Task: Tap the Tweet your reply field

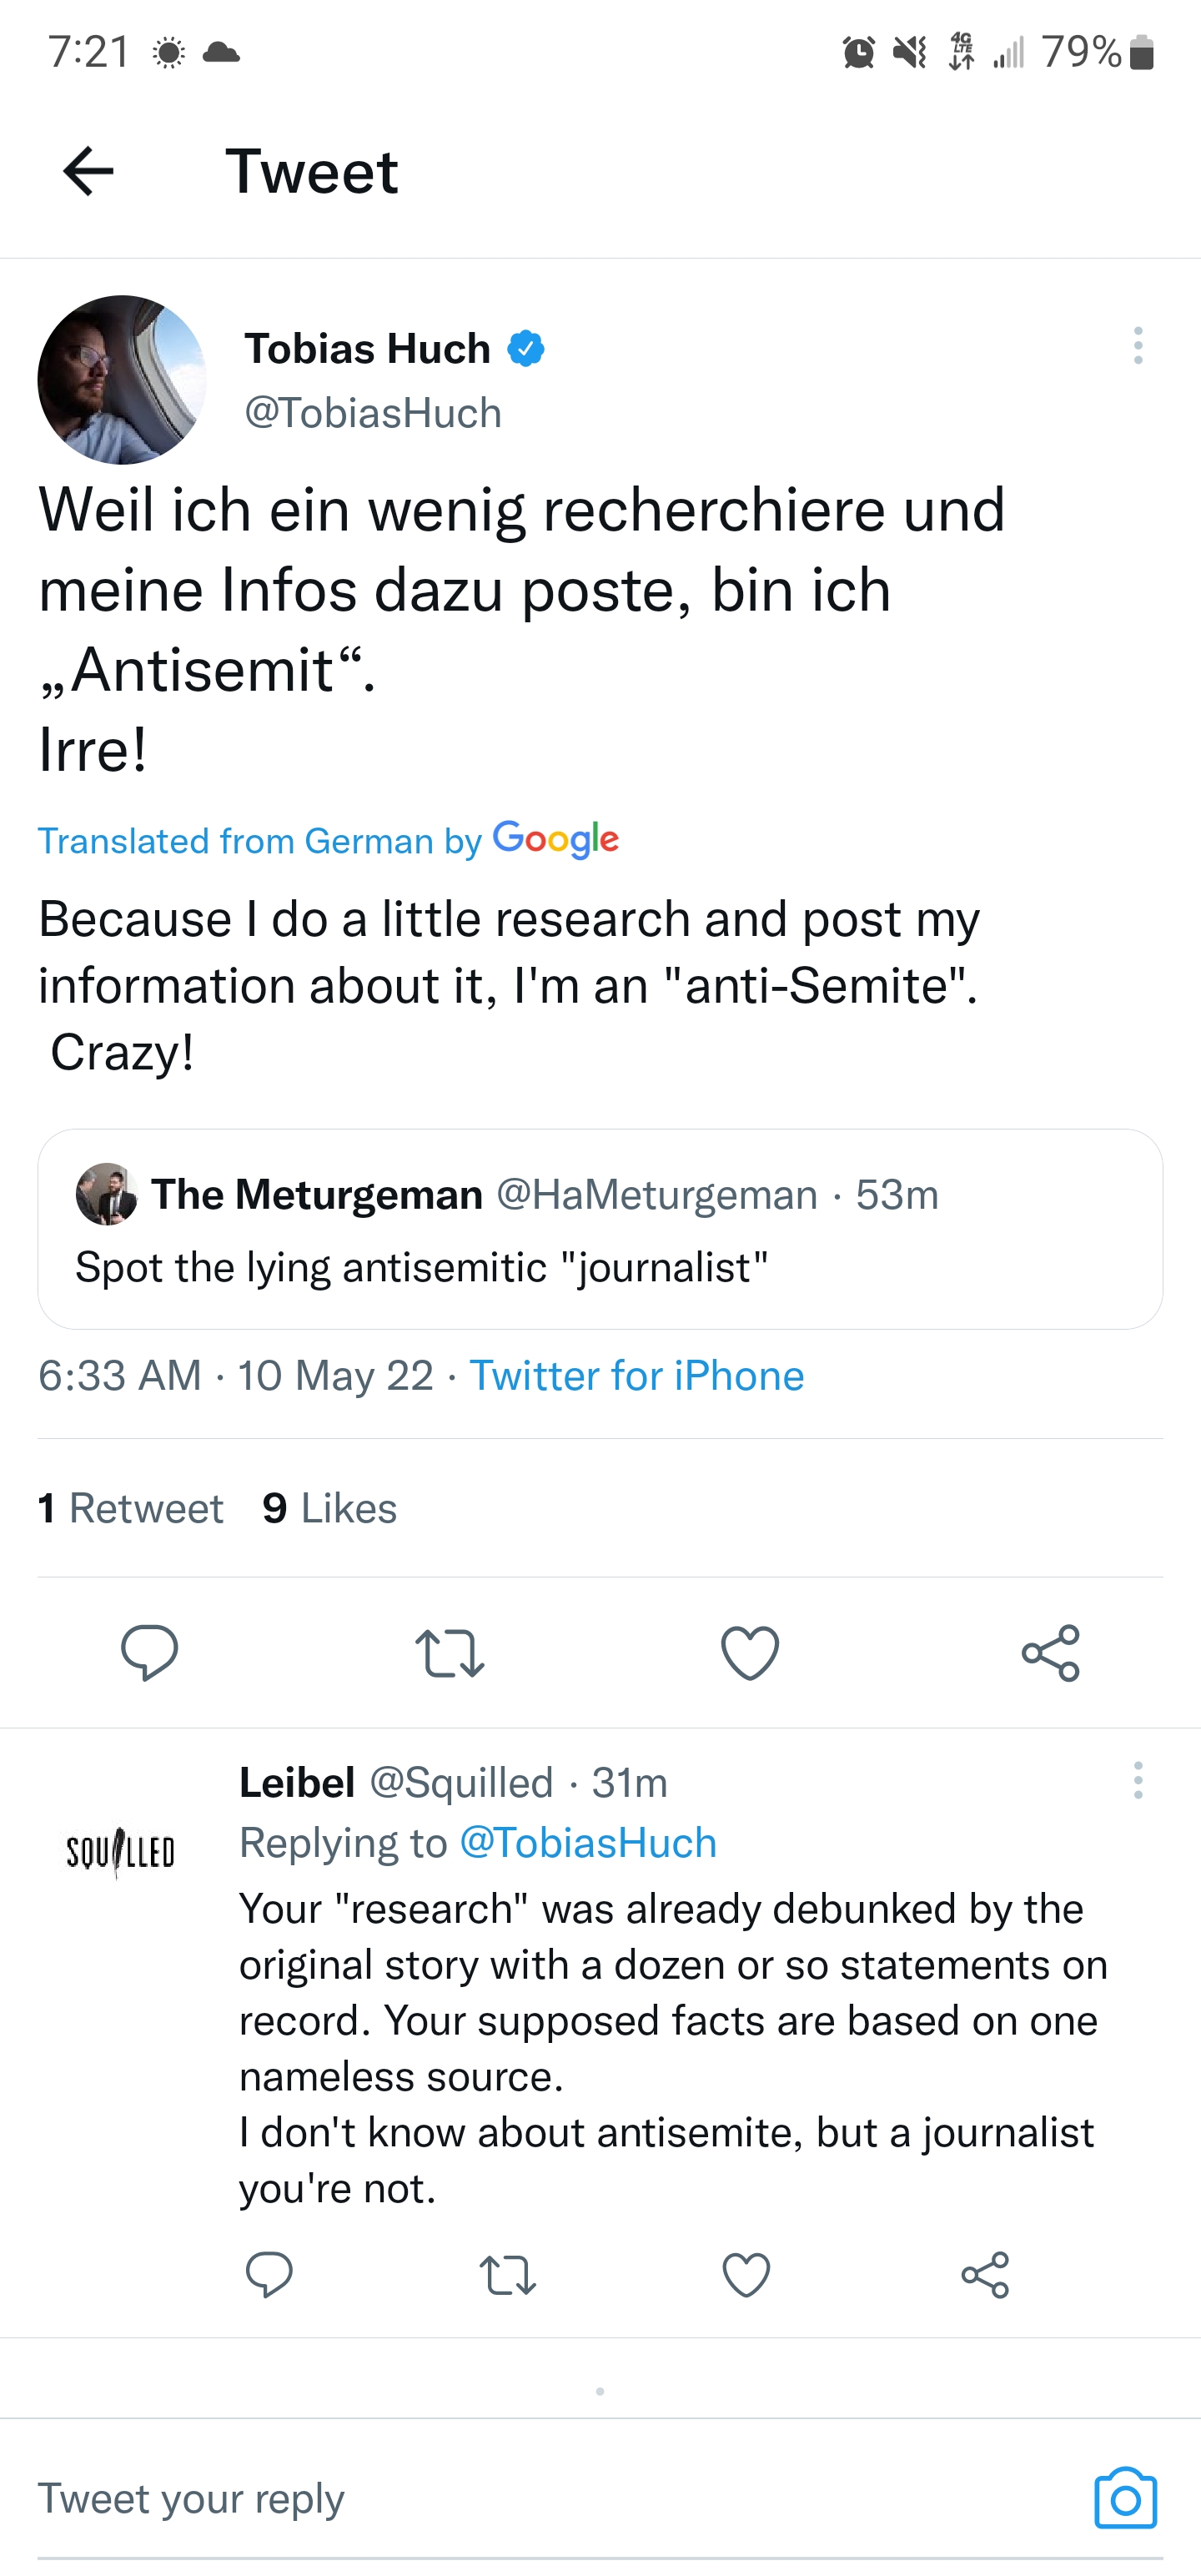Action: click(x=500, y=2499)
